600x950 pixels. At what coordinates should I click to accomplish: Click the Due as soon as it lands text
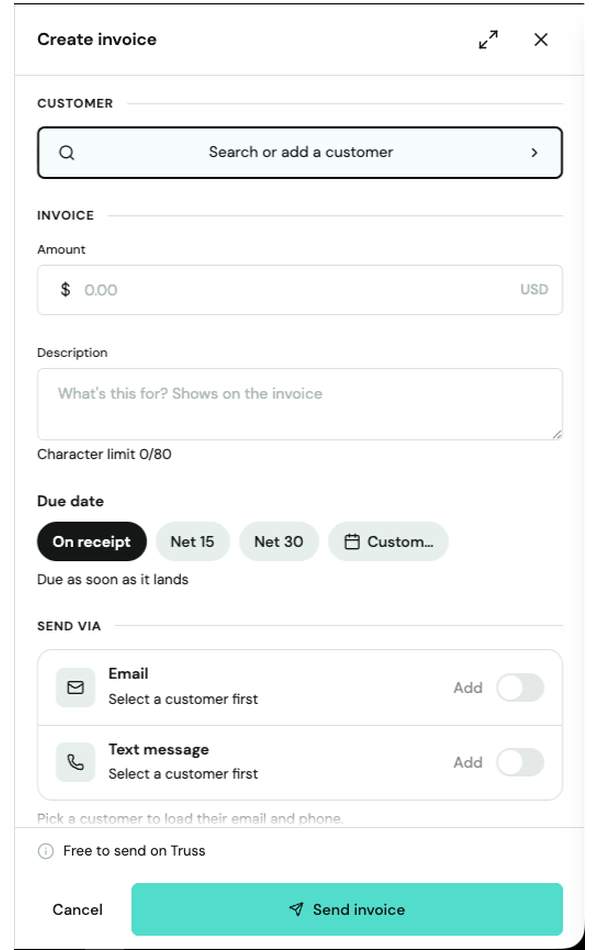[113, 580]
